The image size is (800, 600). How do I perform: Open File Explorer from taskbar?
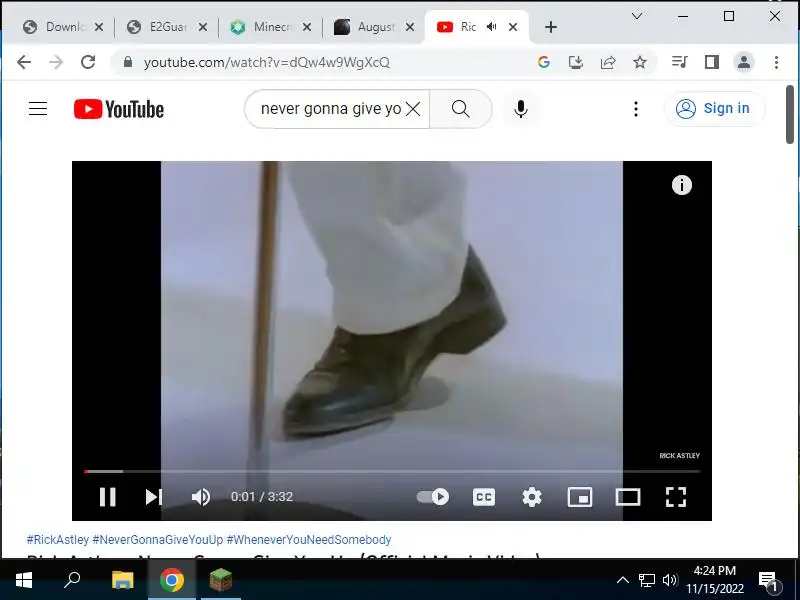click(x=122, y=580)
